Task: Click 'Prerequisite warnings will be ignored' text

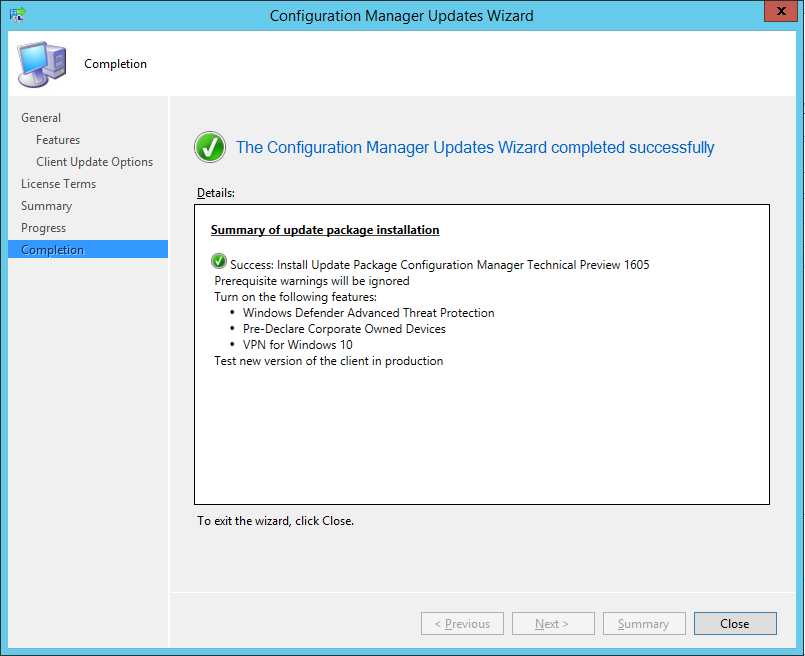Action: pos(312,281)
